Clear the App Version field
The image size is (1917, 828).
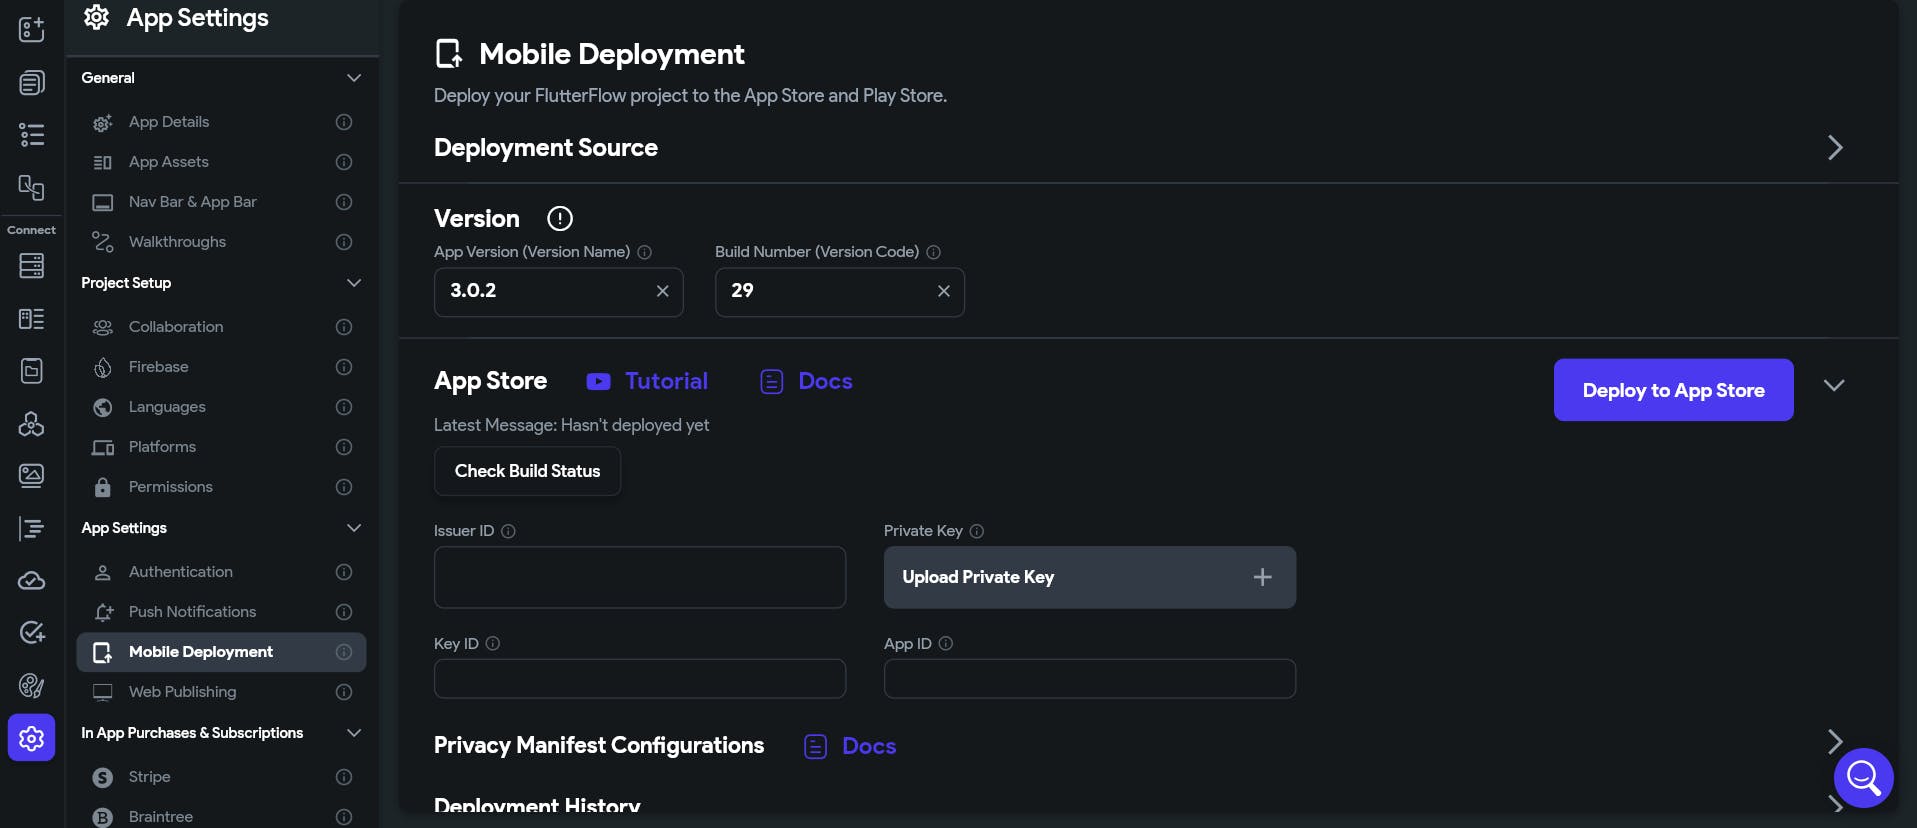pos(662,291)
